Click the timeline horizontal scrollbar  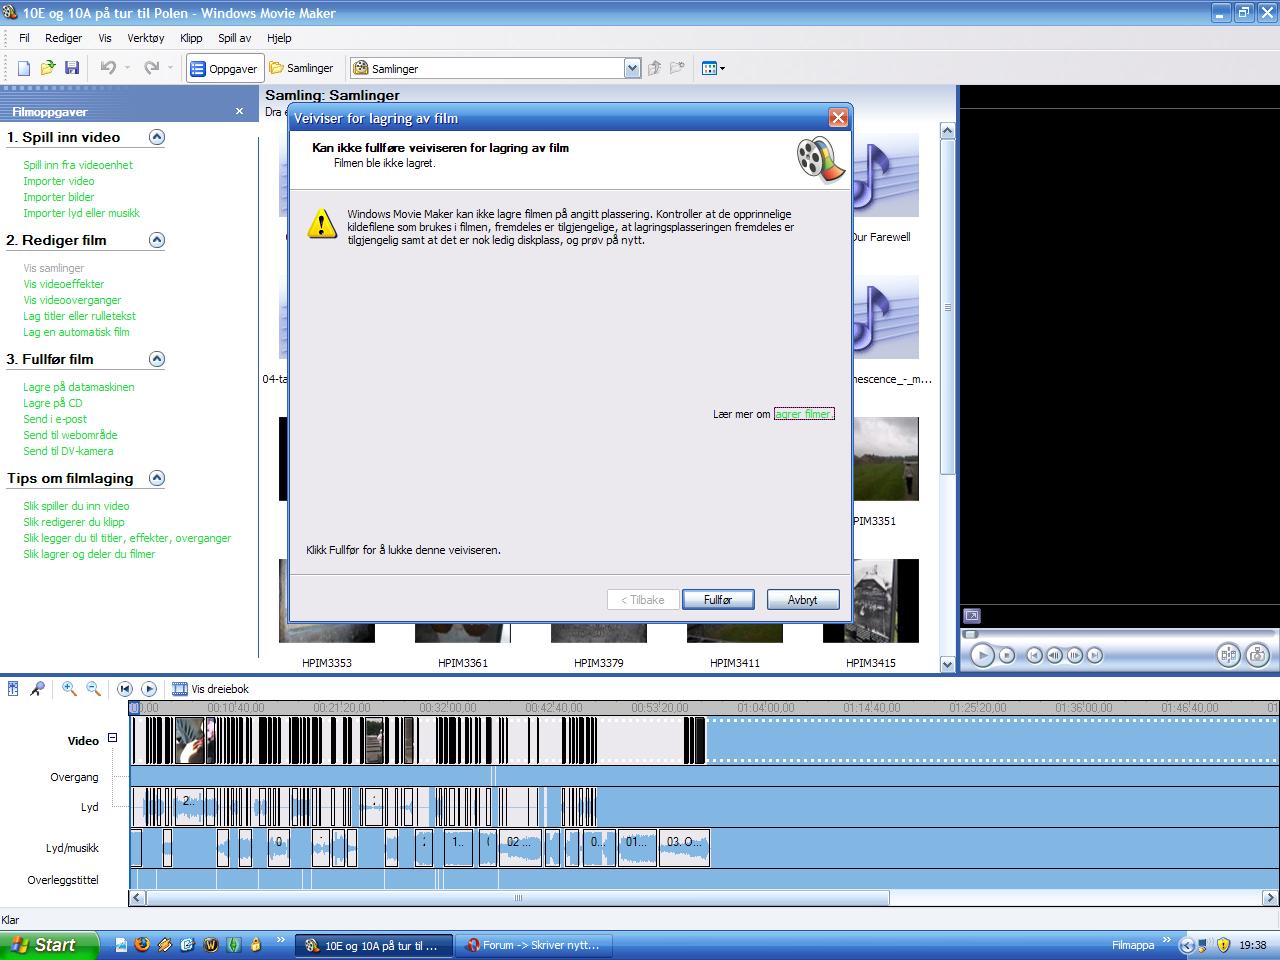(518, 897)
